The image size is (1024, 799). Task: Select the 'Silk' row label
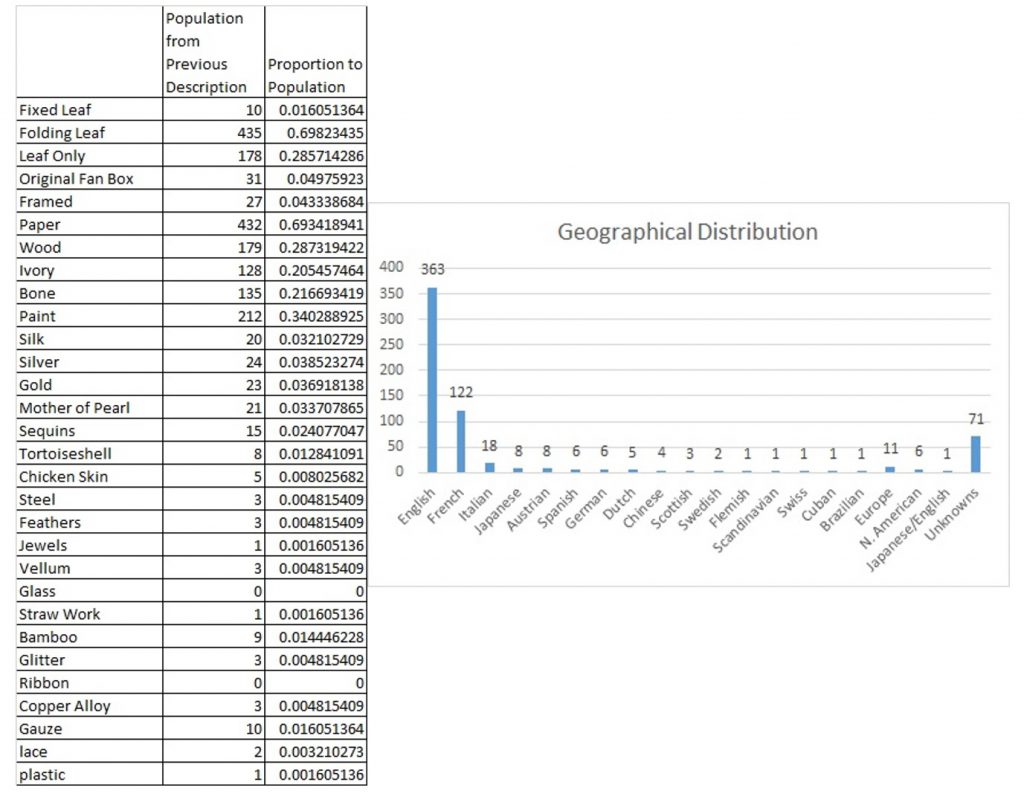tap(89, 338)
